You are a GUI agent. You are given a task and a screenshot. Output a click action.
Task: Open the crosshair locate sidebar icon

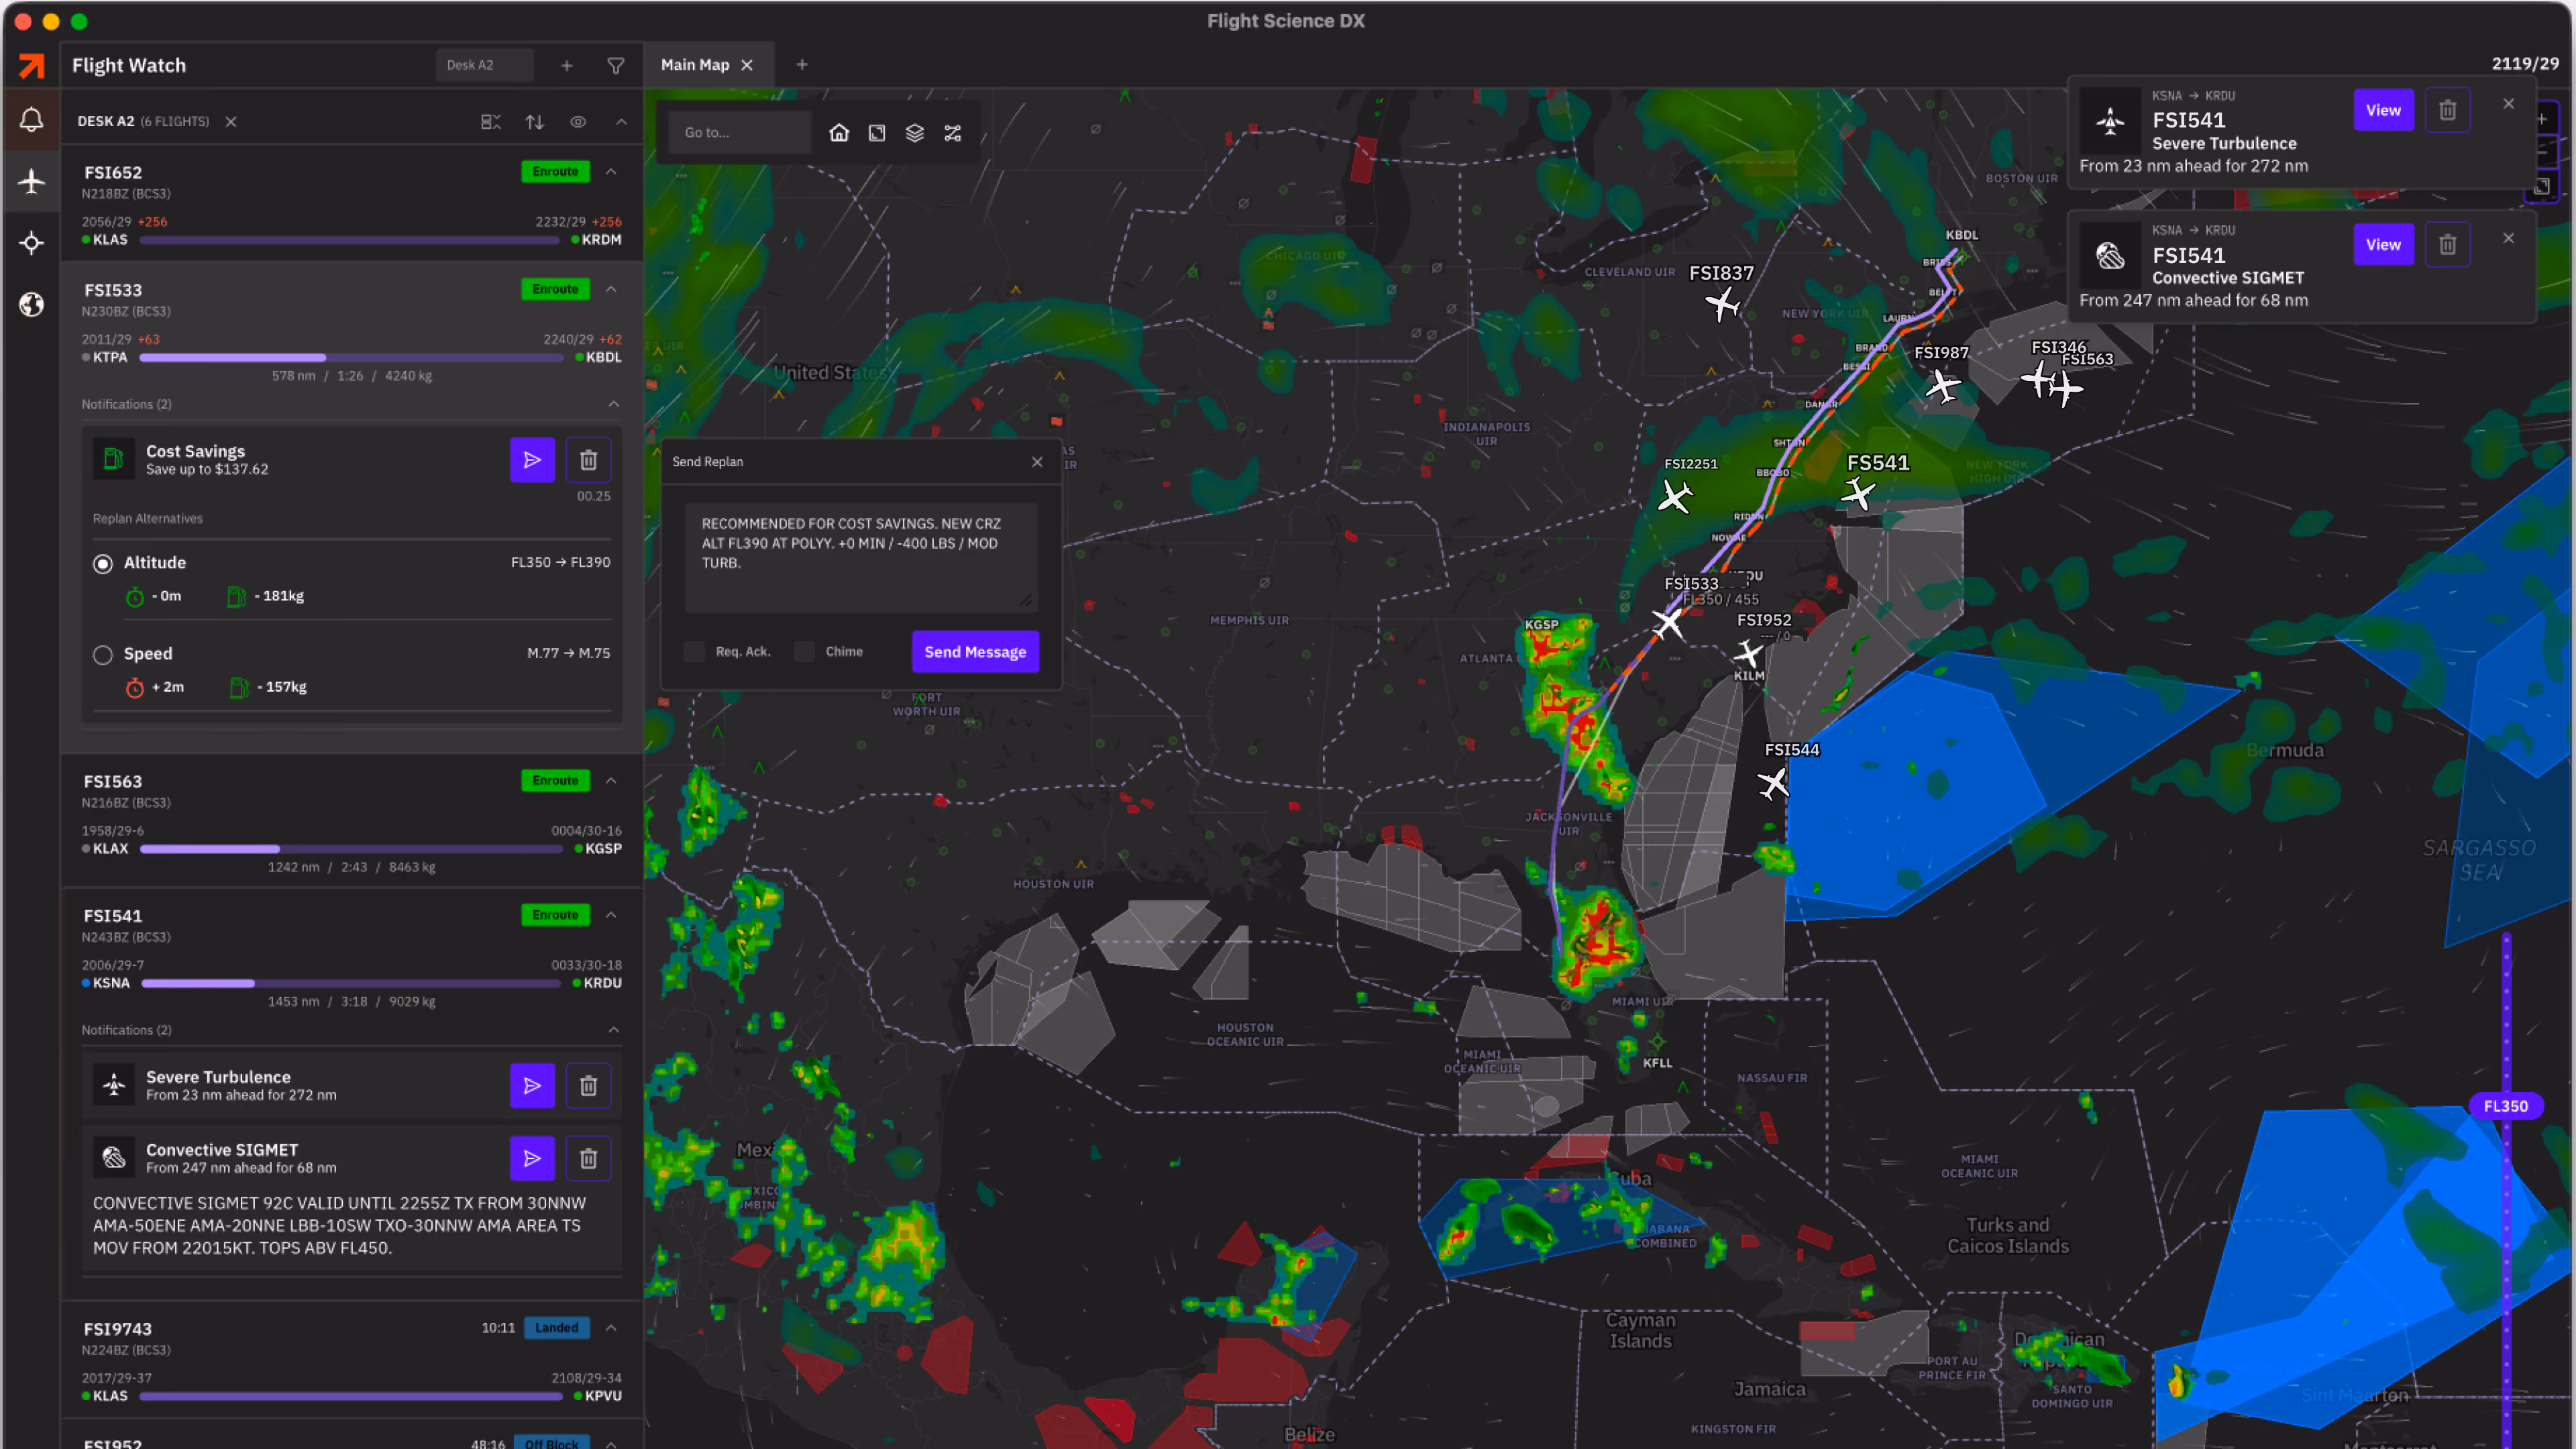31,243
